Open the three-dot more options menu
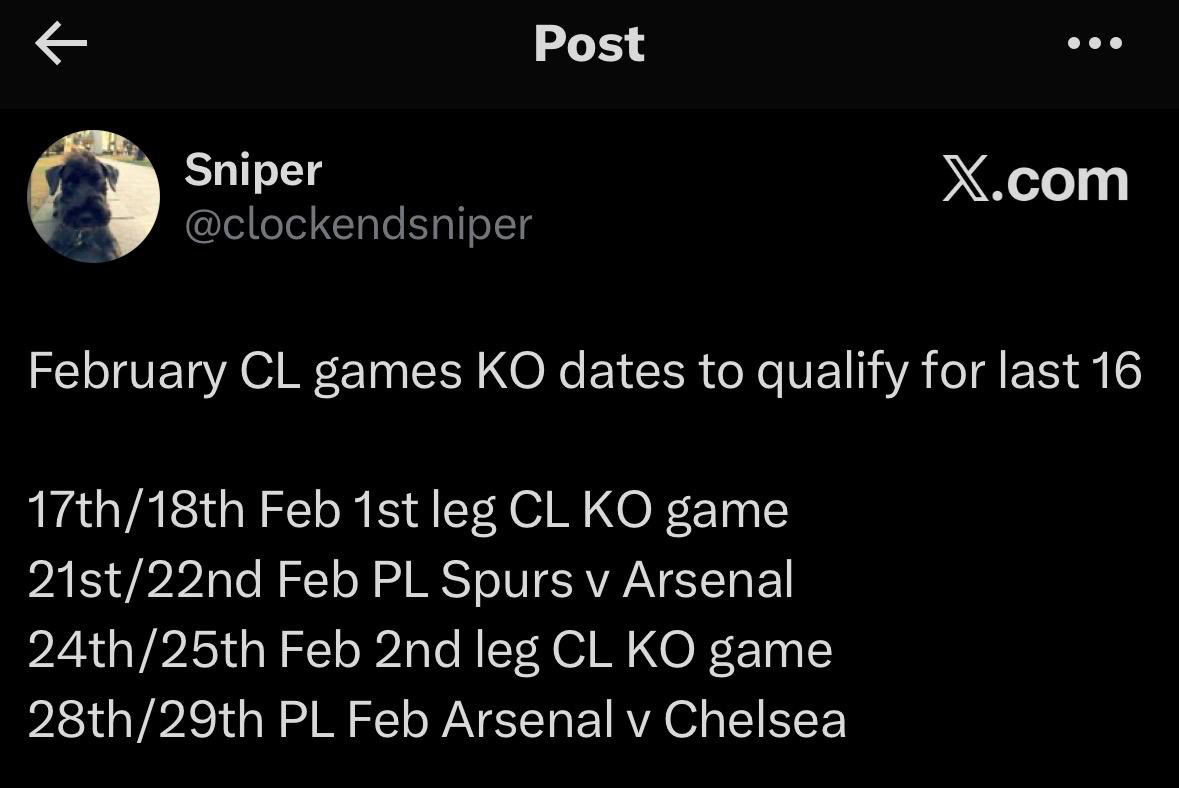1179x788 pixels. coord(1095,44)
